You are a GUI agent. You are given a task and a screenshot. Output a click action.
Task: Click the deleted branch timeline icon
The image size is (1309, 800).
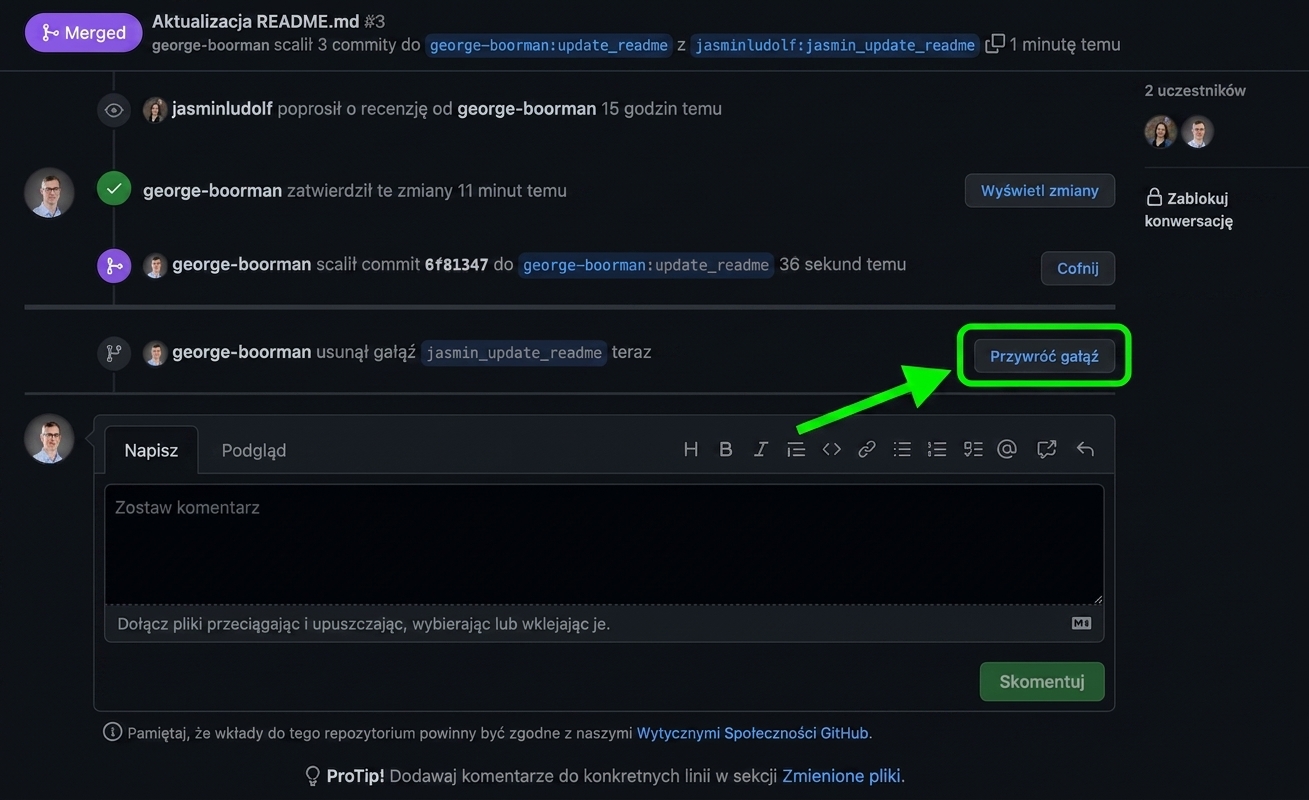click(114, 352)
